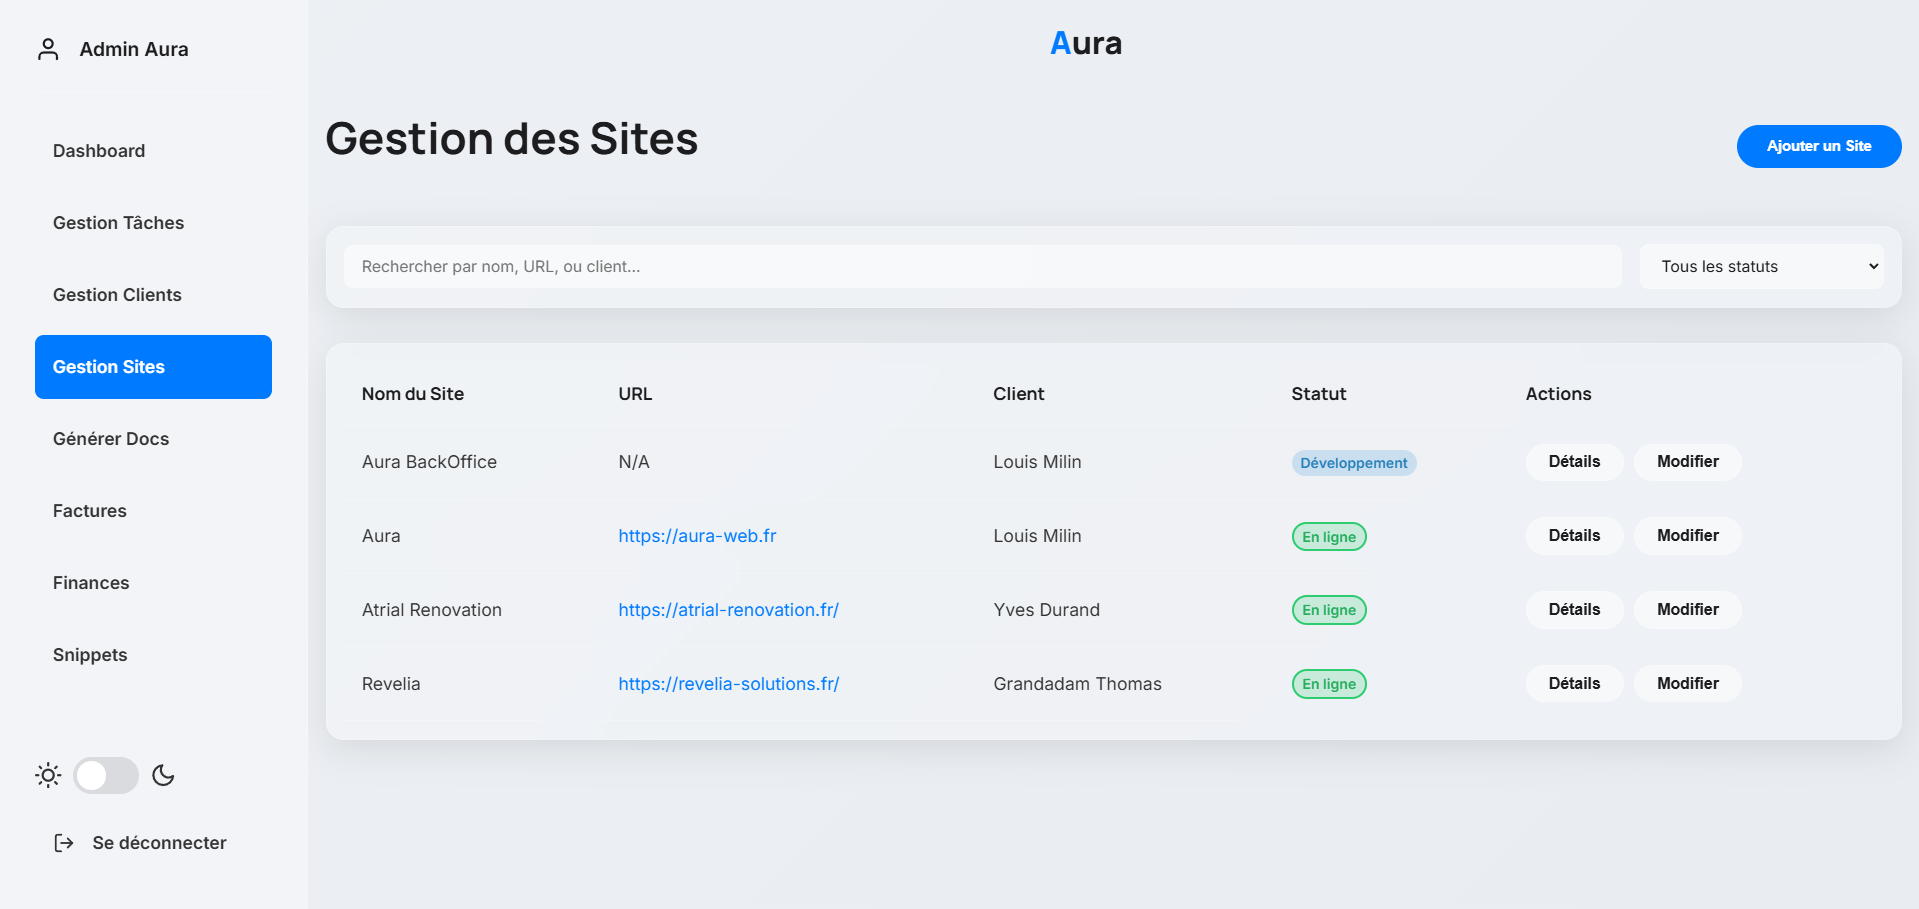Viewport: 1919px width, 909px height.
Task: Click the user profile icon beside Admin Aura
Action: click(48, 49)
